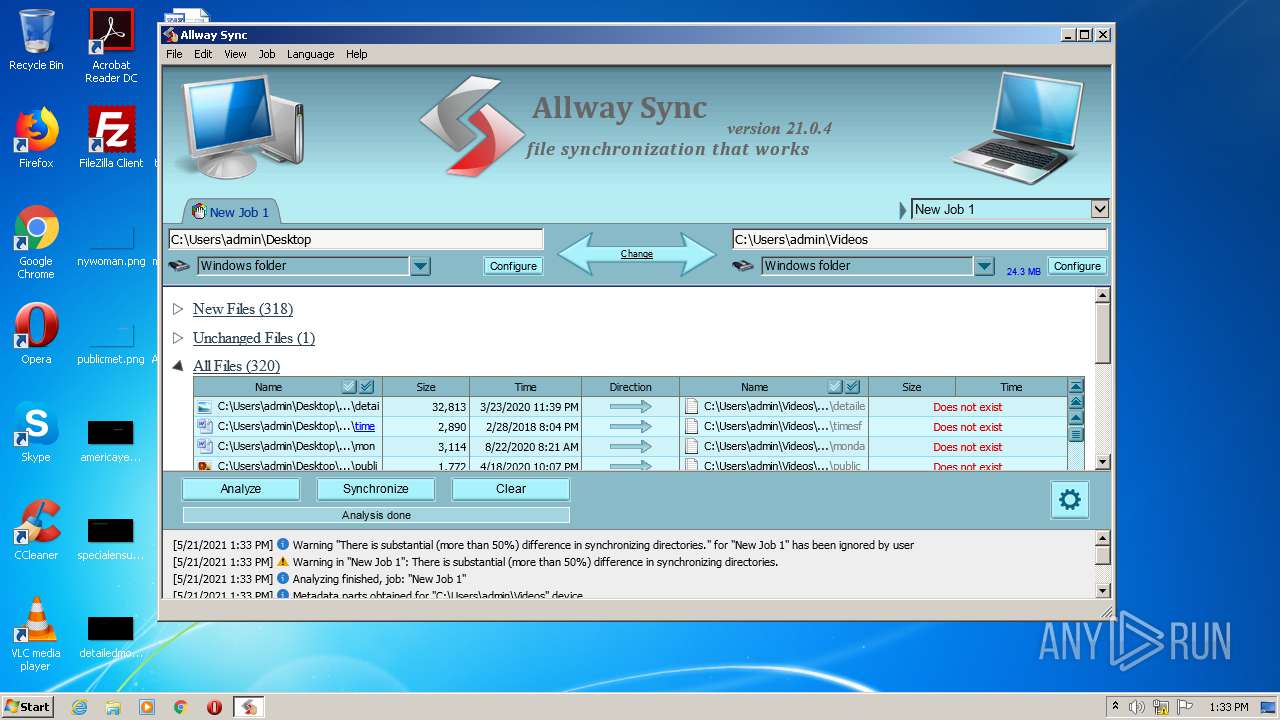Click the volume icon in system tray

(x=1136, y=707)
